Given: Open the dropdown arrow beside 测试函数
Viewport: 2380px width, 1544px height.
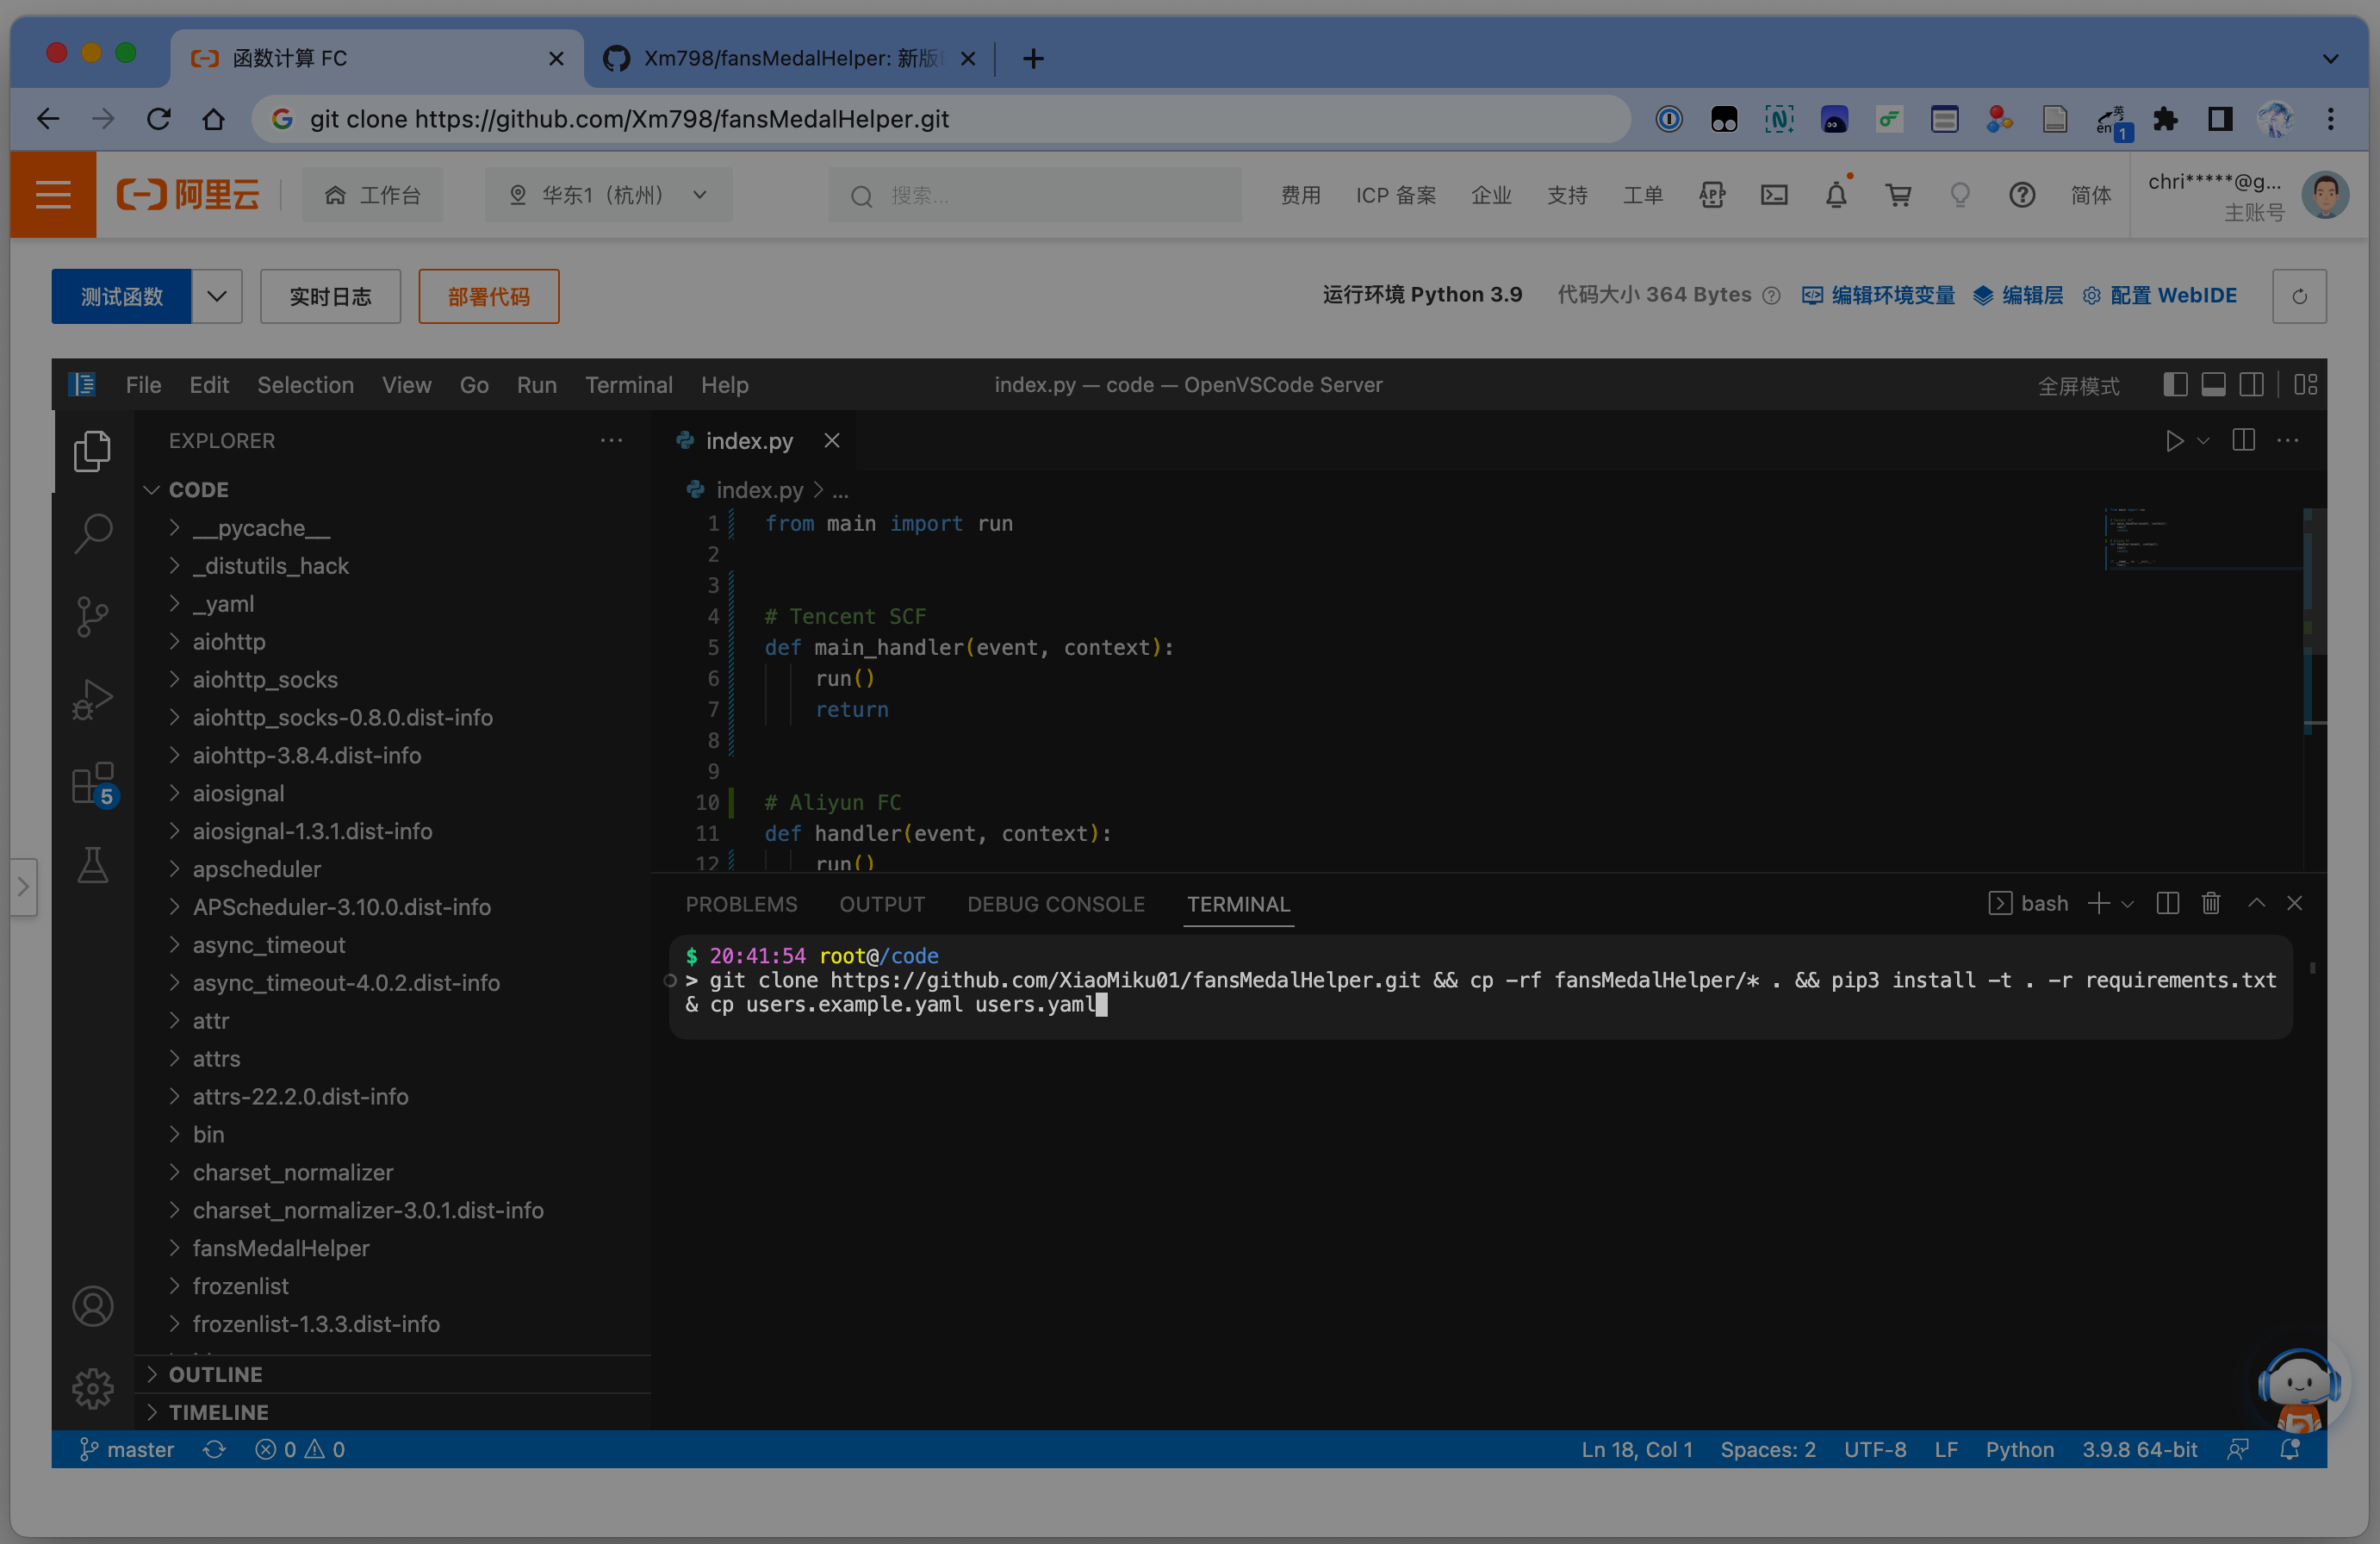Looking at the screenshot, I should click(217, 296).
